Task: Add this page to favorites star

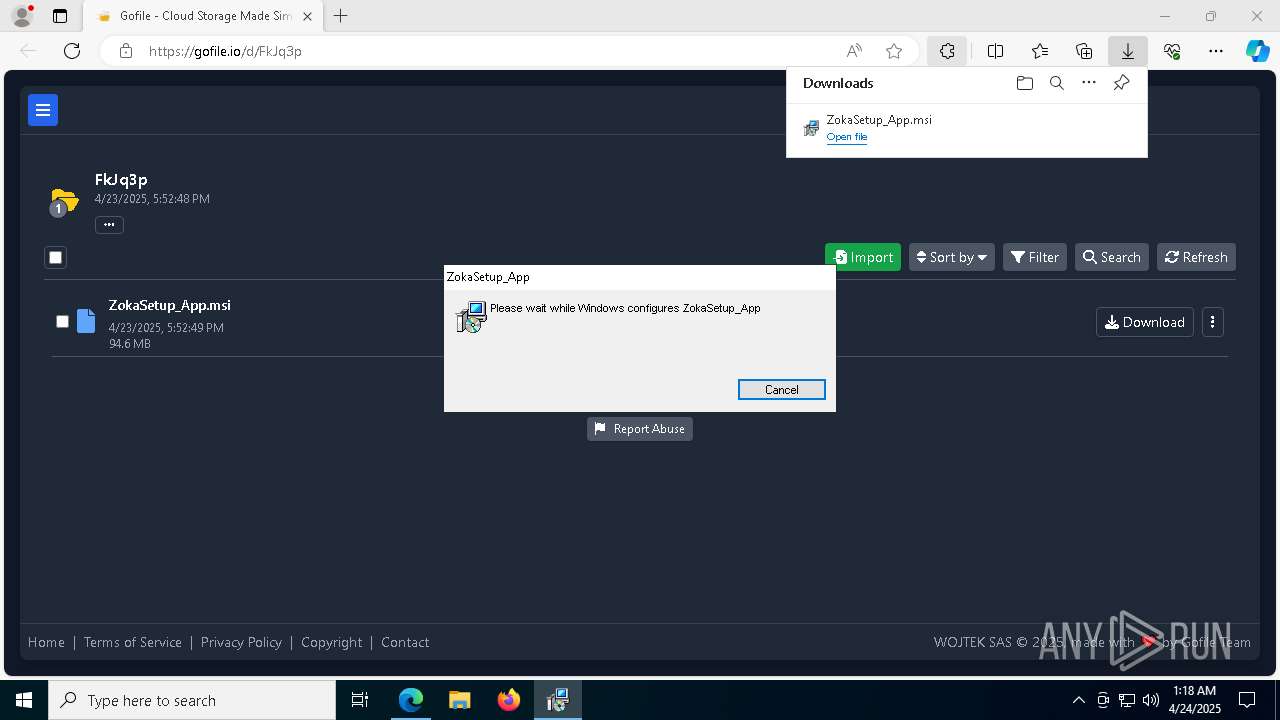Action: point(894,51)
